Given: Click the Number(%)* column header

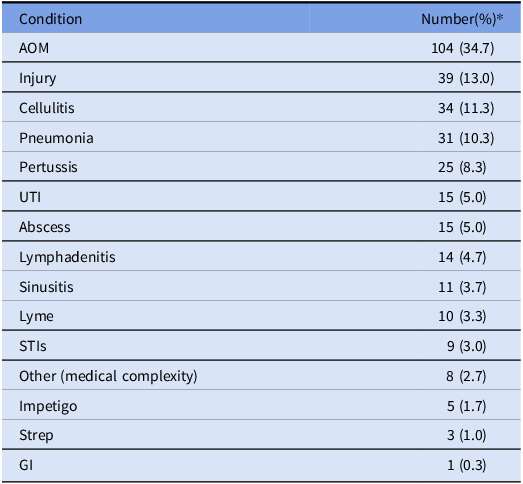Looking at the screenshot, I should (x=462, y=19).
